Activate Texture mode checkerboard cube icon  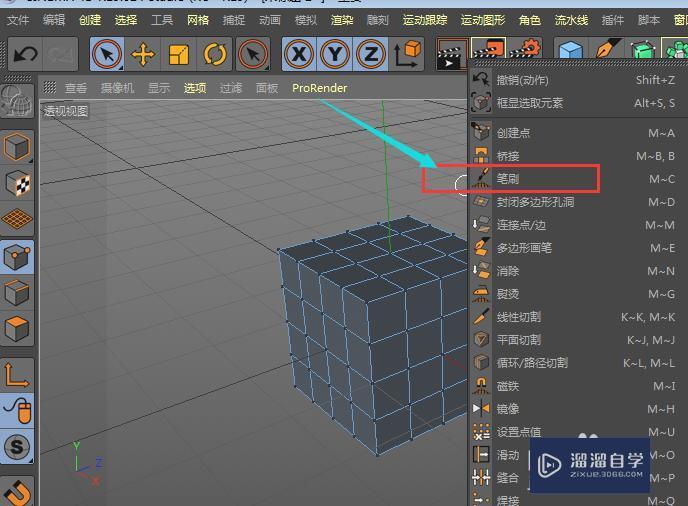click(18, 183)
